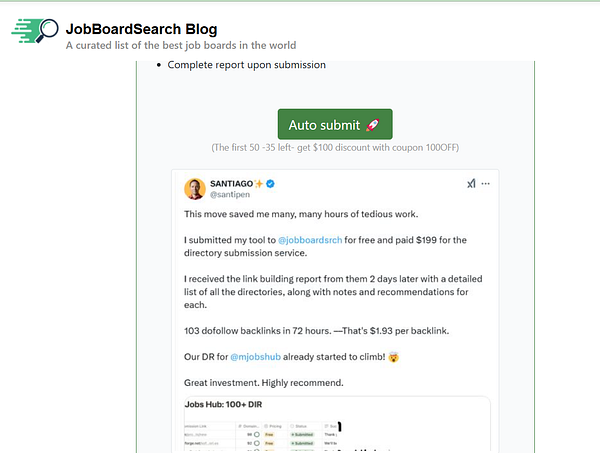Open the tweet's three-dot more menu
The image size is (600, 453).
(486, 184)
